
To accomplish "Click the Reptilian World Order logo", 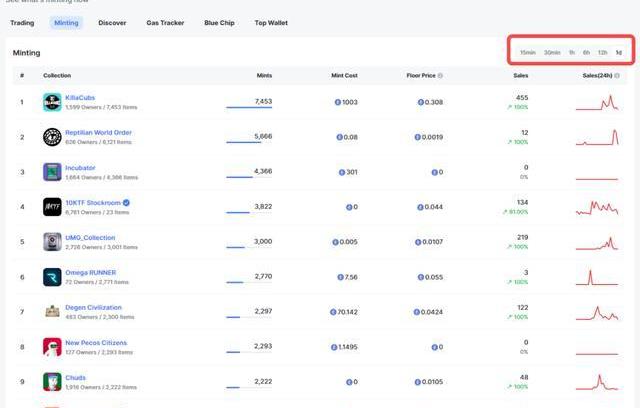I will tap(52, 137).
